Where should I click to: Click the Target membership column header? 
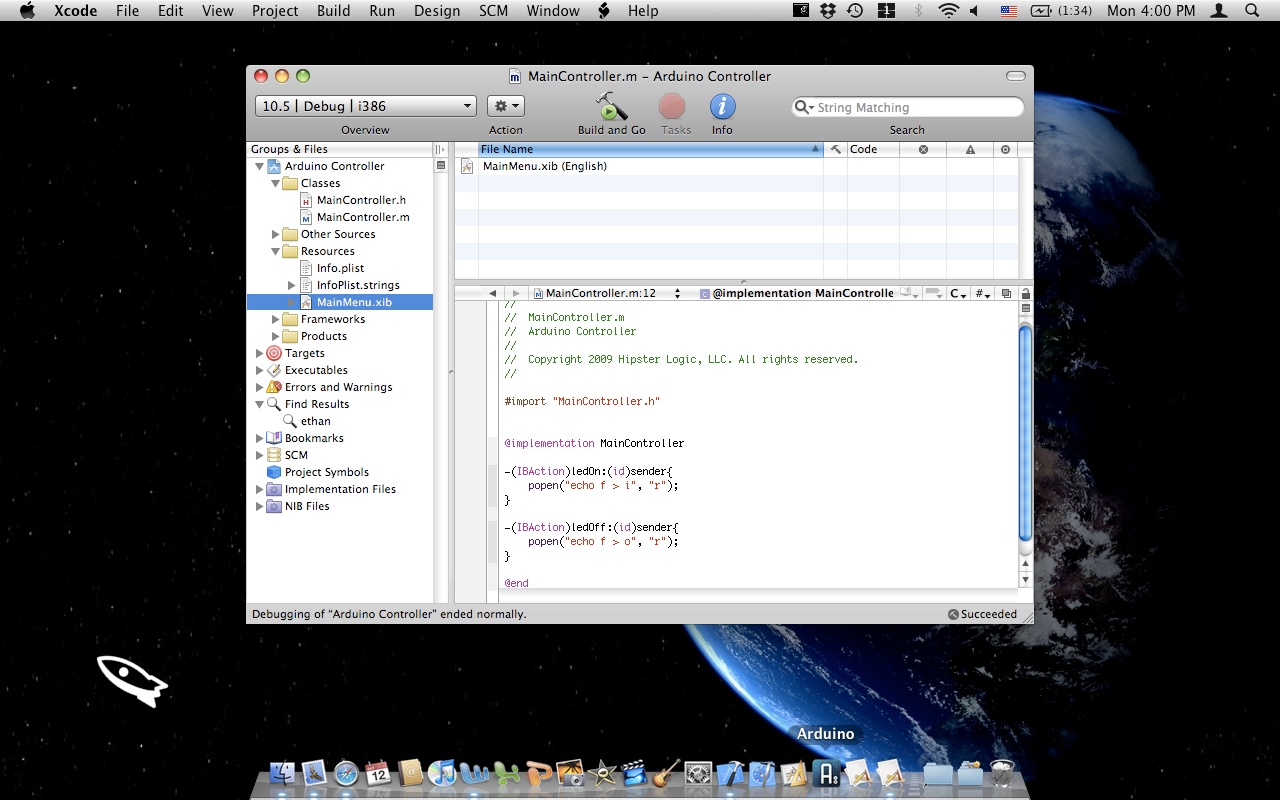pos(1005,149)
